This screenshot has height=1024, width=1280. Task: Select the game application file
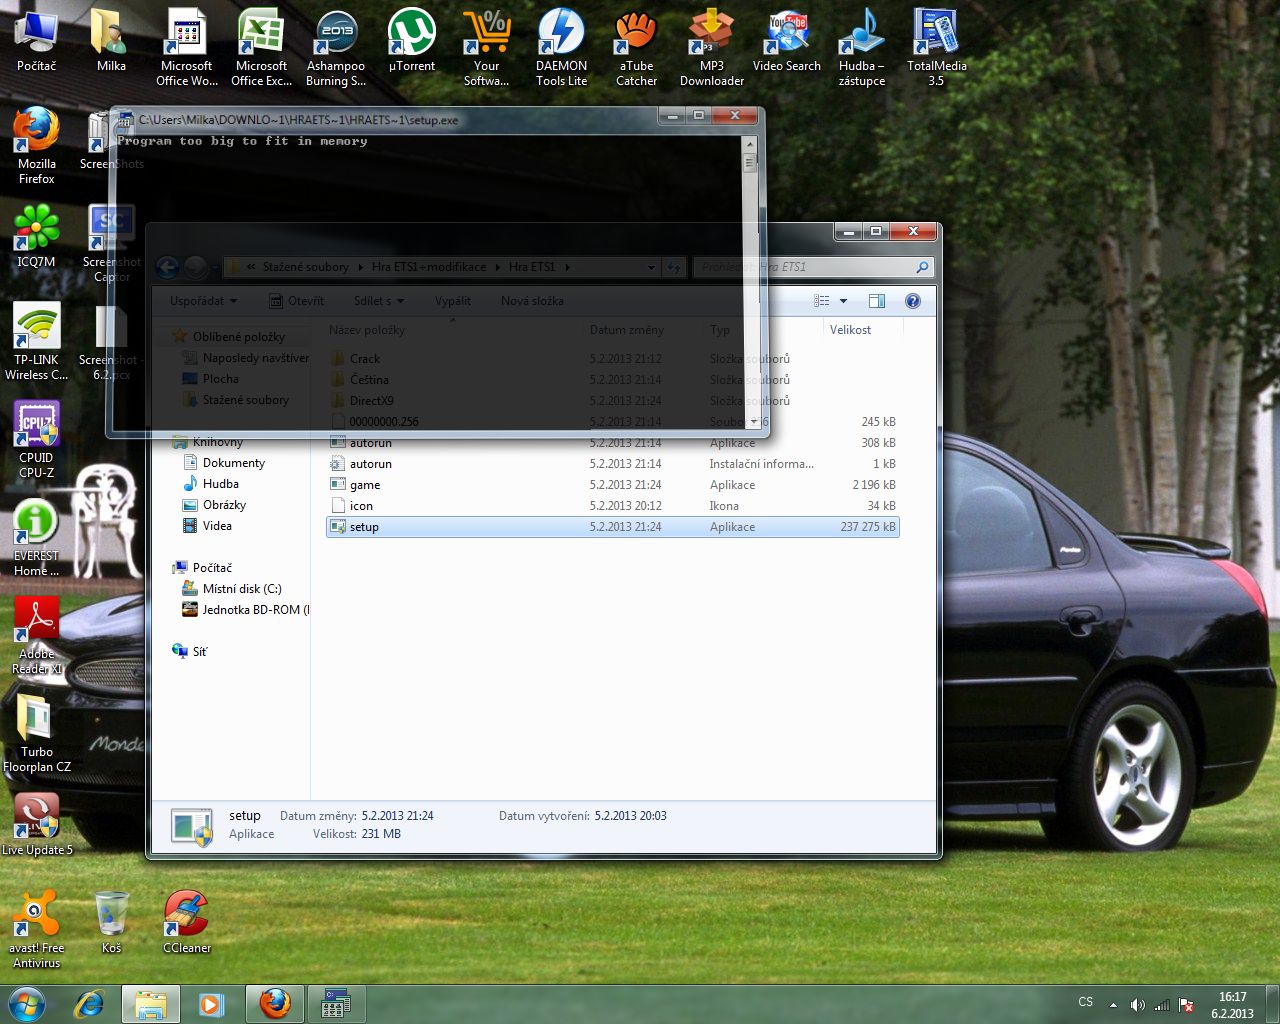click(365, 485)
